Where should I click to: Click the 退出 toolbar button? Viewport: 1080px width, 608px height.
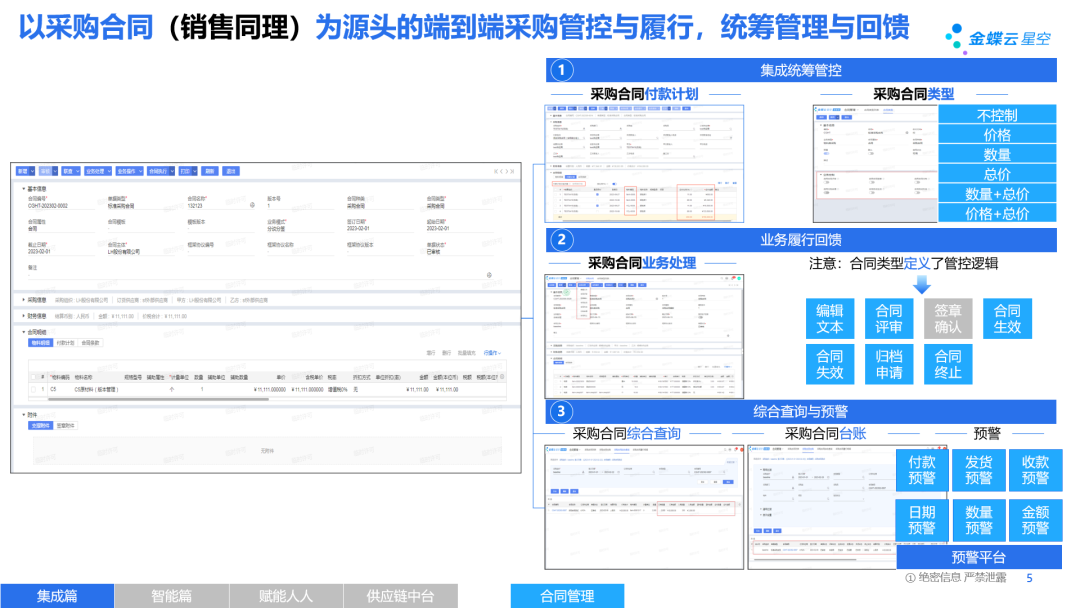coord(231,171)
